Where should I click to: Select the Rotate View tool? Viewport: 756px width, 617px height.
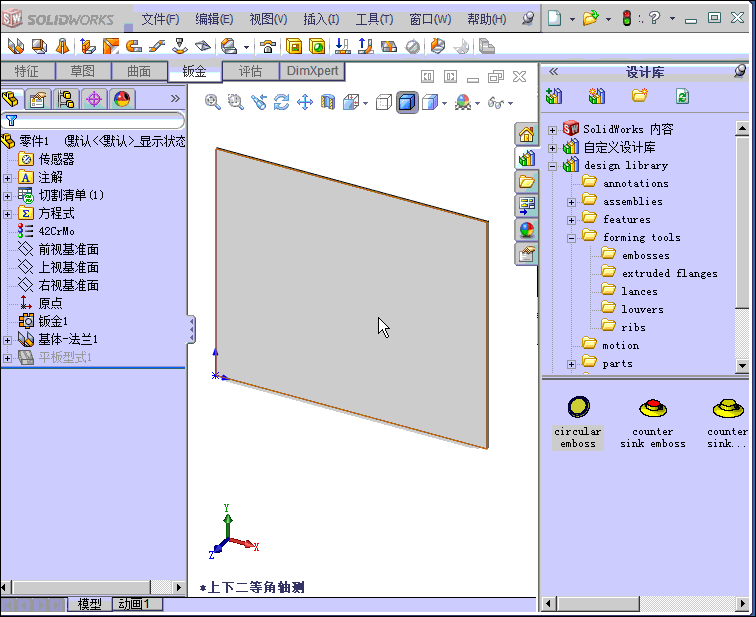tap(282, 102)
